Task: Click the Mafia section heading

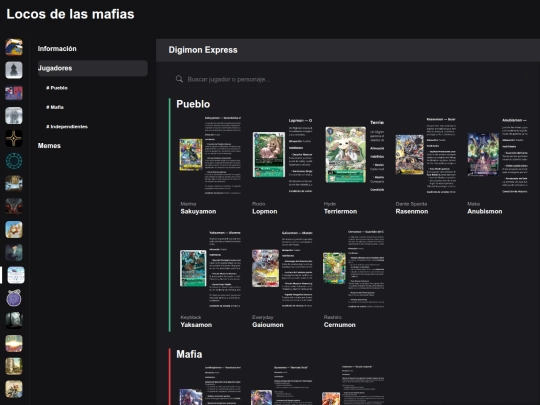Action: [189, 354]
